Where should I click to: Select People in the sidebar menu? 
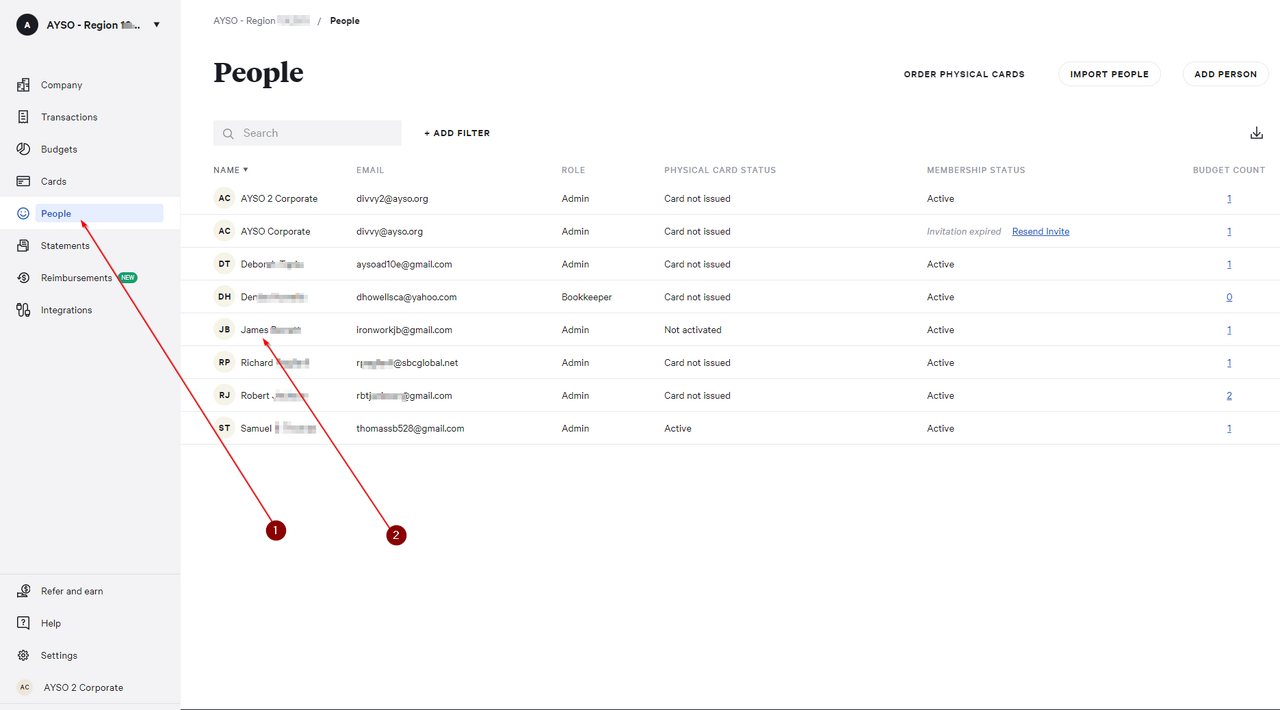coord(56,213)
